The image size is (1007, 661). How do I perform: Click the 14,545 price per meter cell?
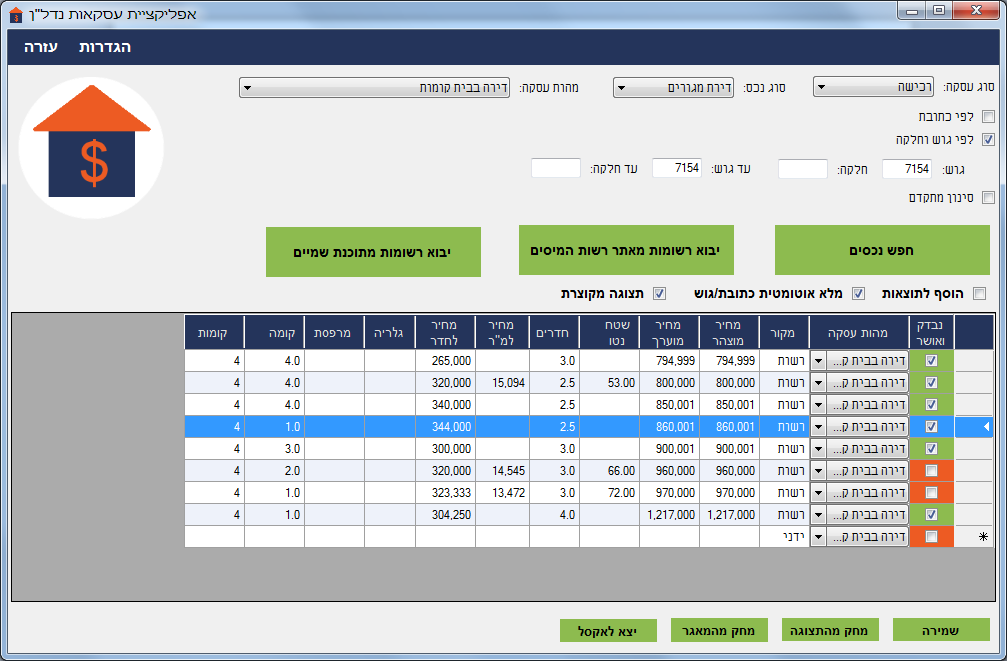coord(502,471)
